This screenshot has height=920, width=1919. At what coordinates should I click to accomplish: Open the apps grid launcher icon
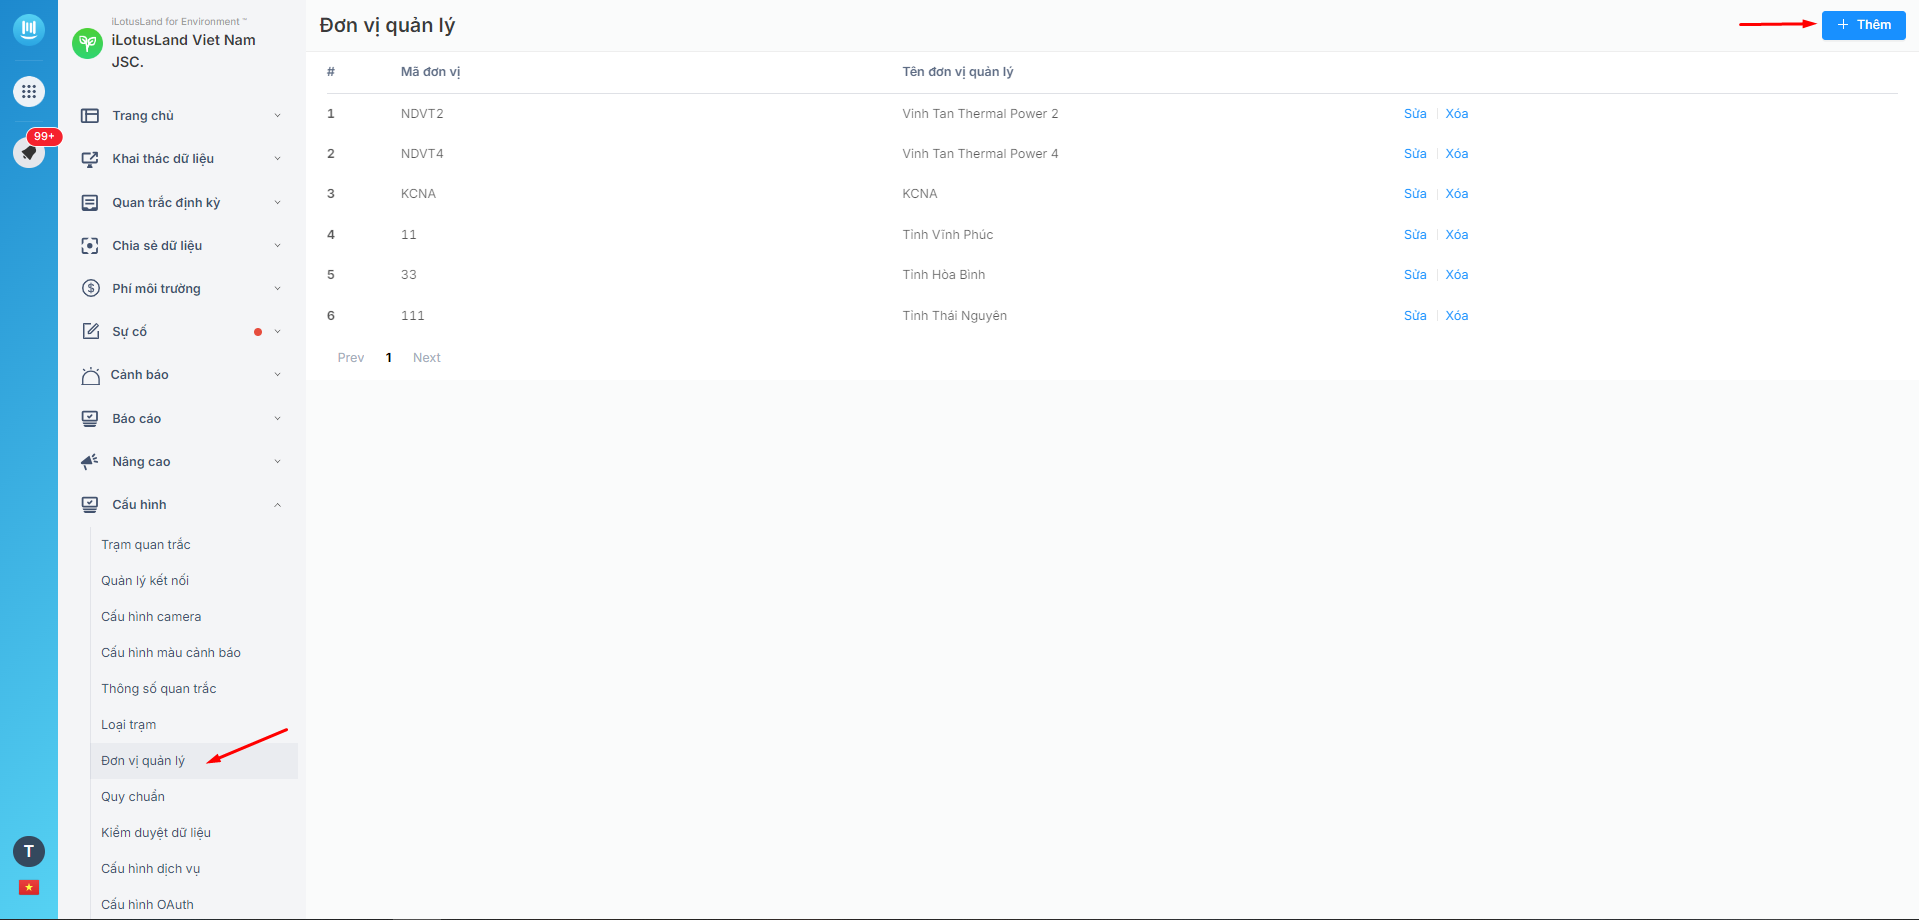(29, 91)
